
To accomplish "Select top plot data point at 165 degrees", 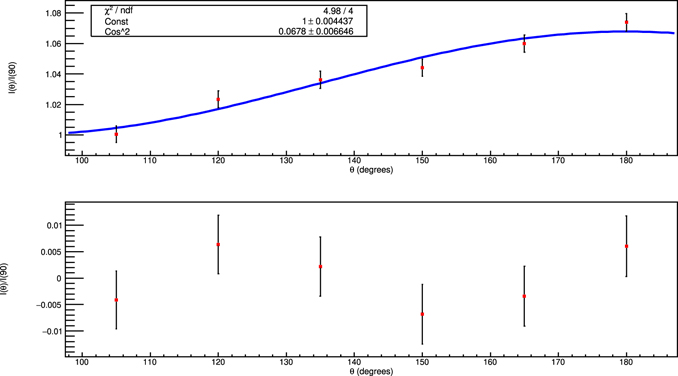I will (x=524, y=44).
